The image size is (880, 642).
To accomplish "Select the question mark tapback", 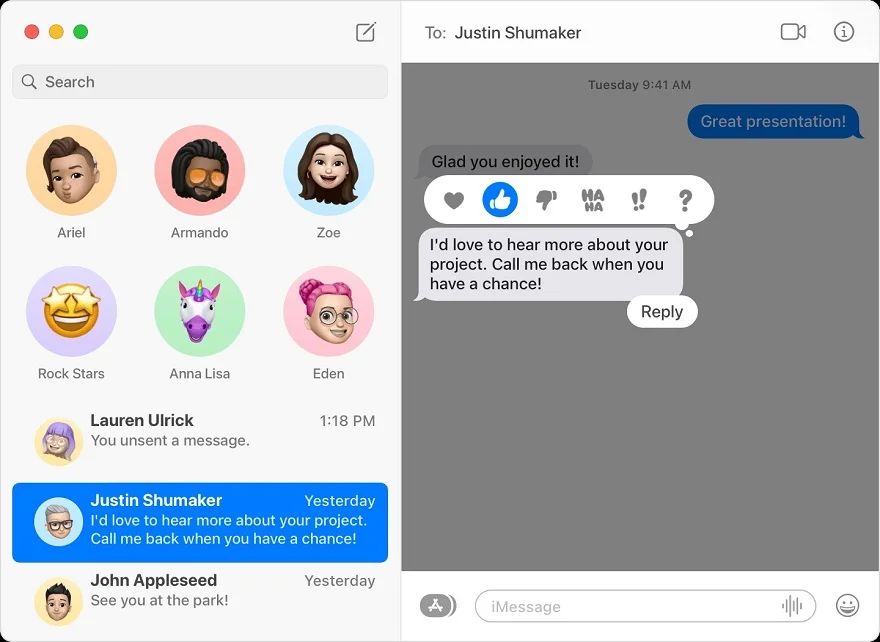I will (x=685, y=201).
